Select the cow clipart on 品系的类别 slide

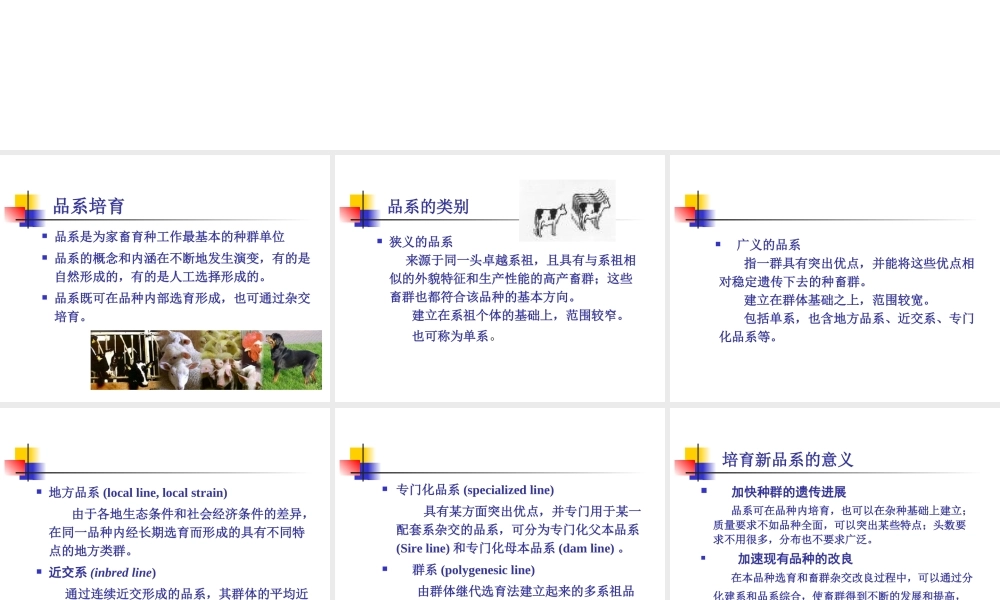tap(567, 210)
